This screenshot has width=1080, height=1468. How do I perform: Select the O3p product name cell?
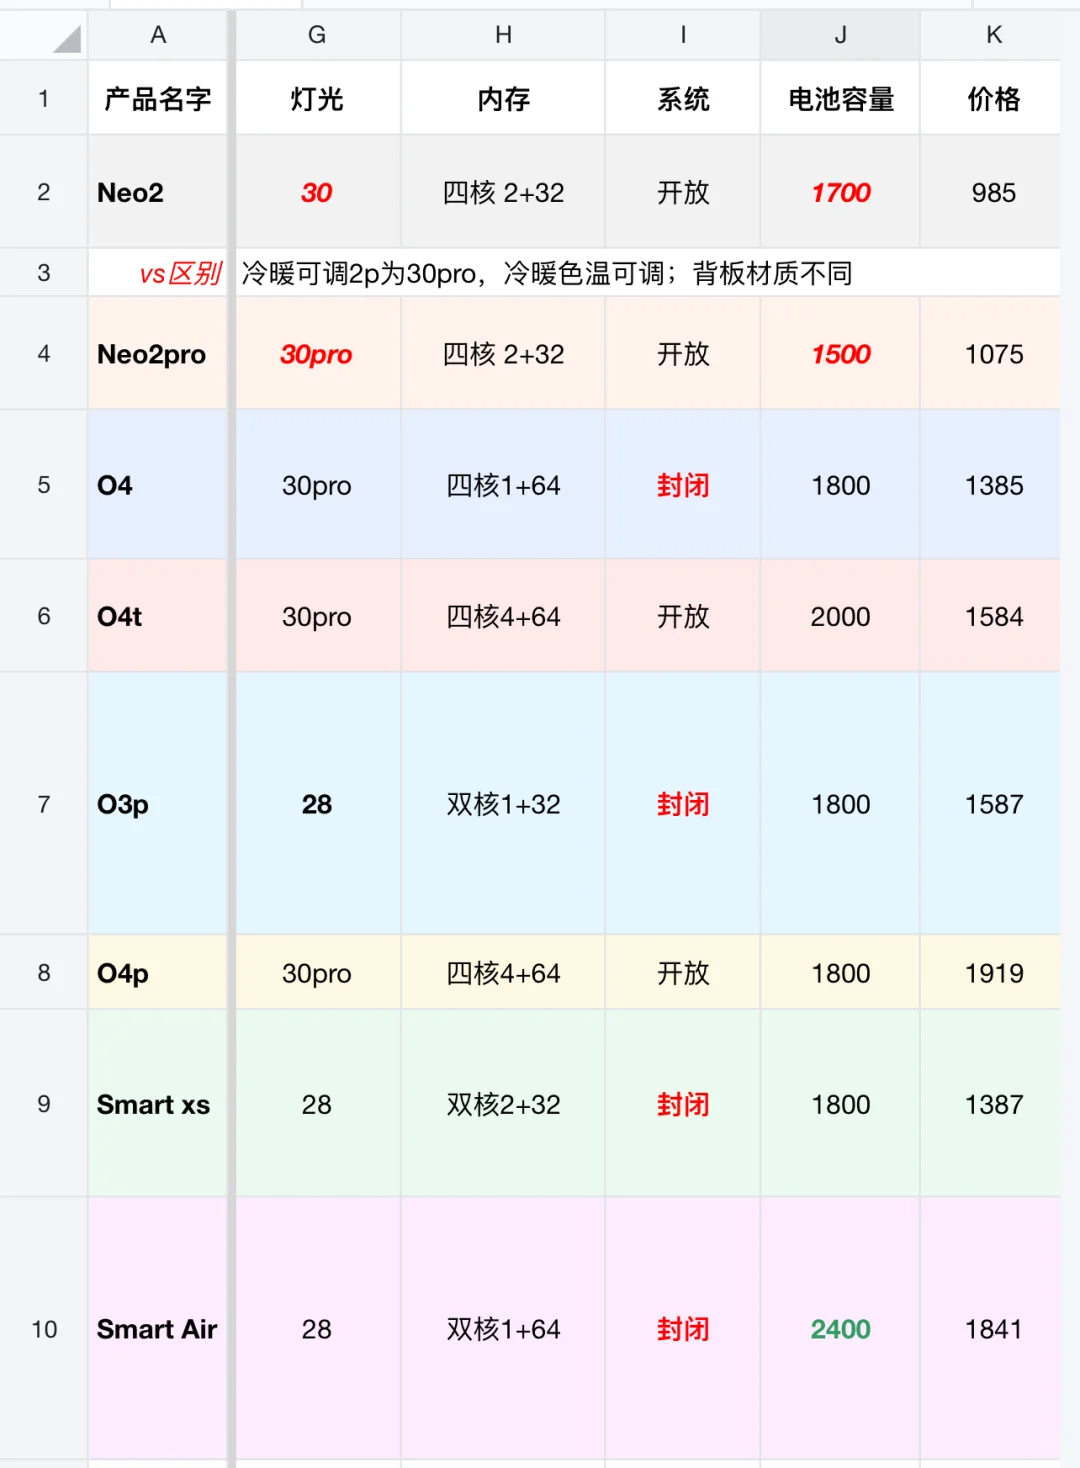click(158, 804)
